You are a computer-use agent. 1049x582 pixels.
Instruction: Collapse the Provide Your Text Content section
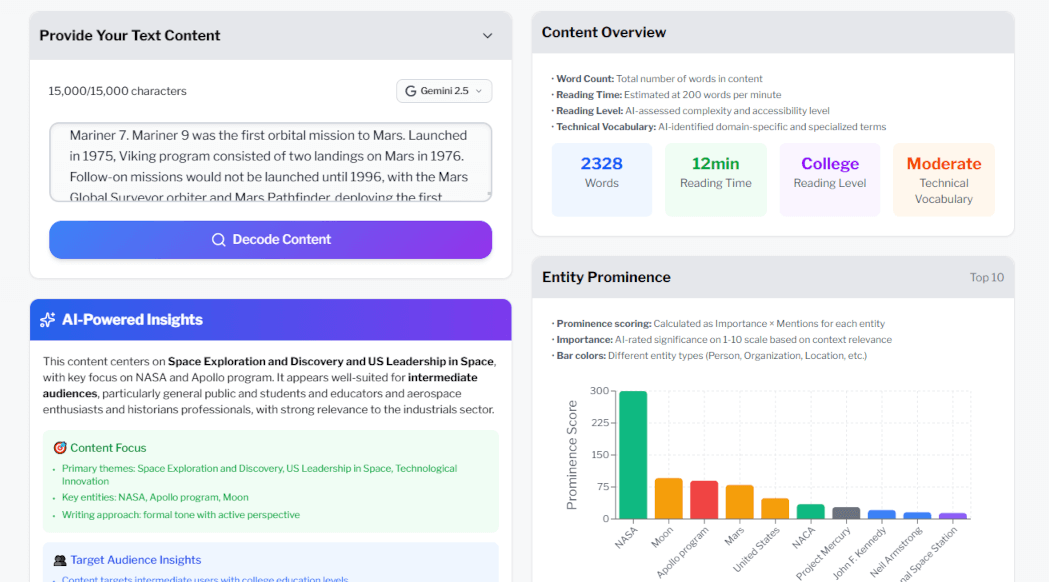click(x=488, y=34)
